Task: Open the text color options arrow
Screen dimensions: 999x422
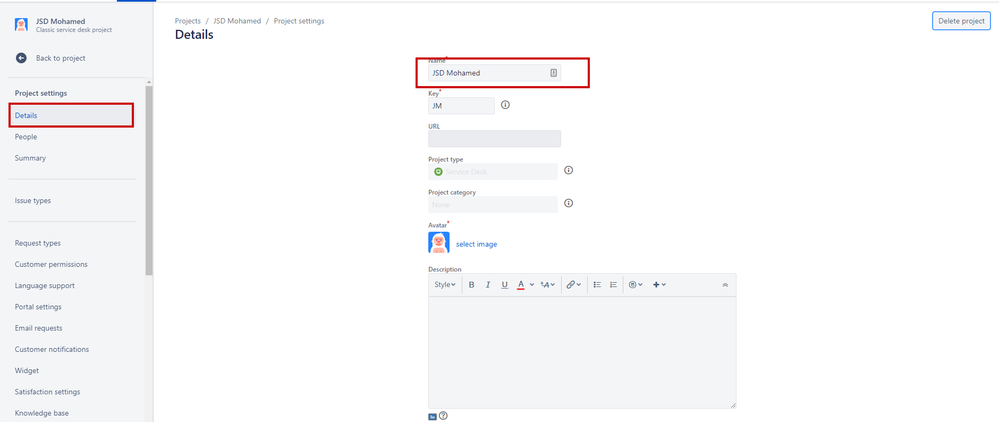Action: coord(531,285)
